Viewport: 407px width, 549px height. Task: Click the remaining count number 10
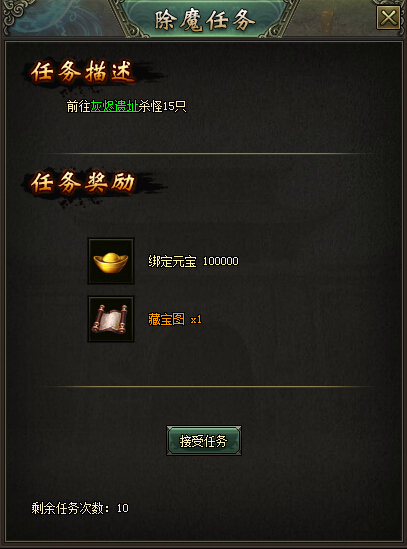pos(123,508)
